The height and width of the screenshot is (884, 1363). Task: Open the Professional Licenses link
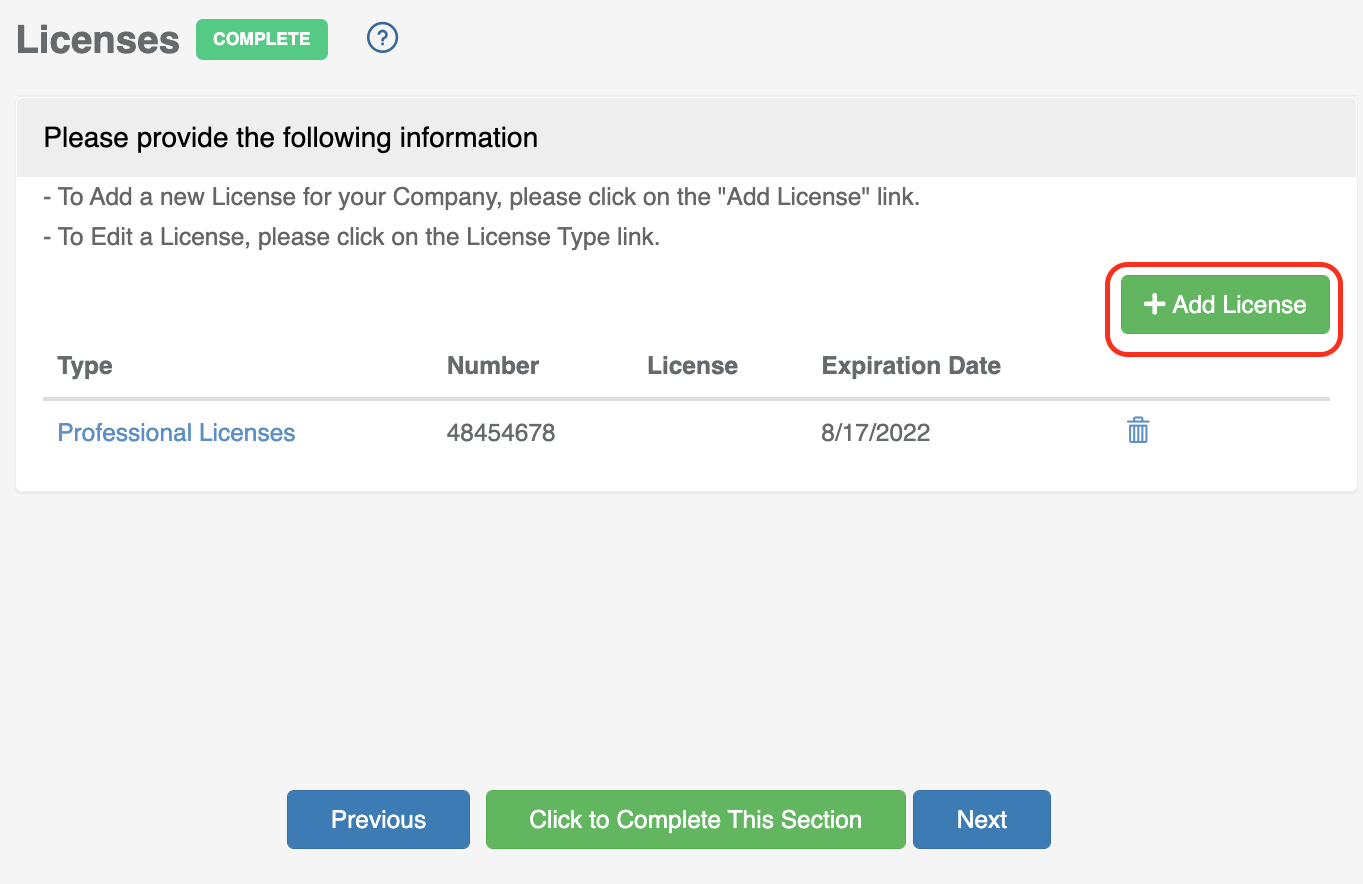click(x=176, y=433)
